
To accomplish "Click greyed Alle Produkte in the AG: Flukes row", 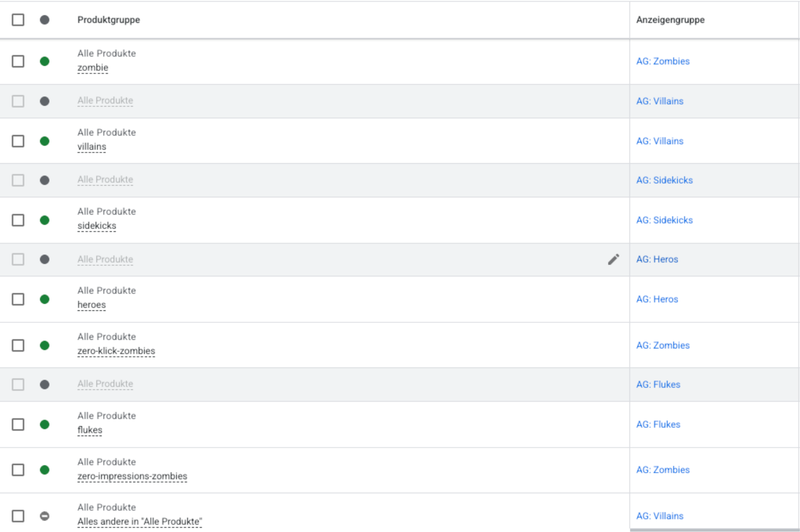I will (105, 384).
